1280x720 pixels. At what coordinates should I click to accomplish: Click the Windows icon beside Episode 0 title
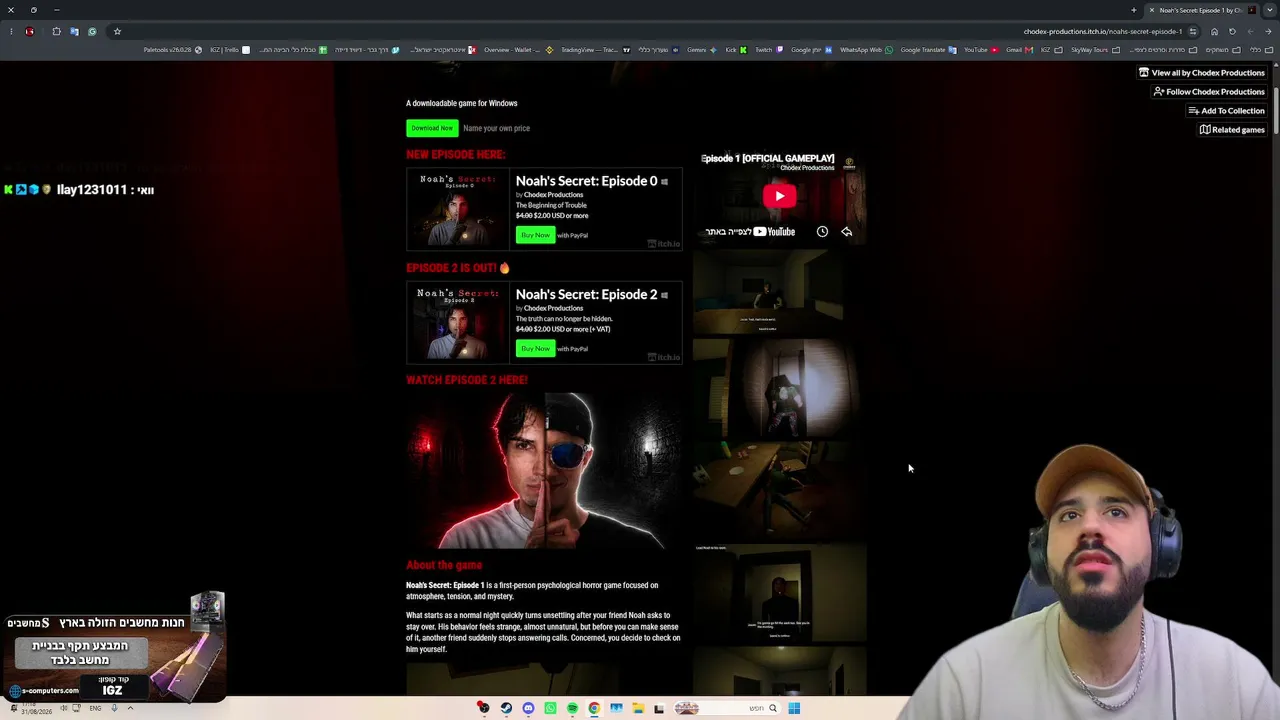coord(665,182)
